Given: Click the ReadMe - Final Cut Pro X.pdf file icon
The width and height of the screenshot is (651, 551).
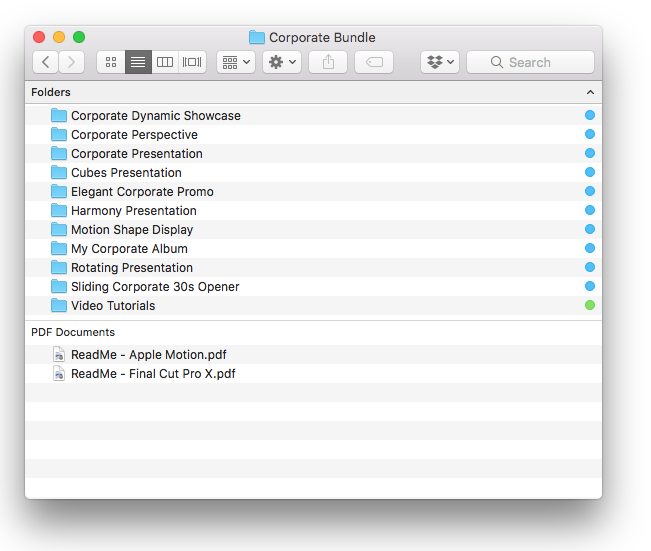Looking at the screenshot, I should (59, 374).
